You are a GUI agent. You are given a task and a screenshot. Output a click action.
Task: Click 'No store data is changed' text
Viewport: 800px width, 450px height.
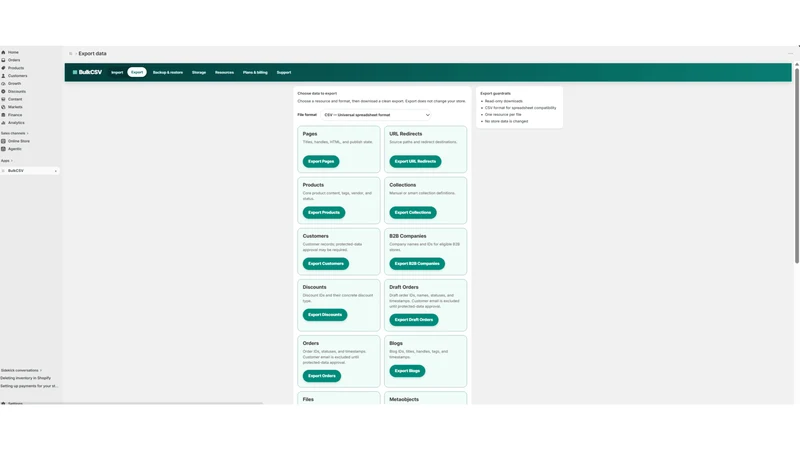[506, 121]
